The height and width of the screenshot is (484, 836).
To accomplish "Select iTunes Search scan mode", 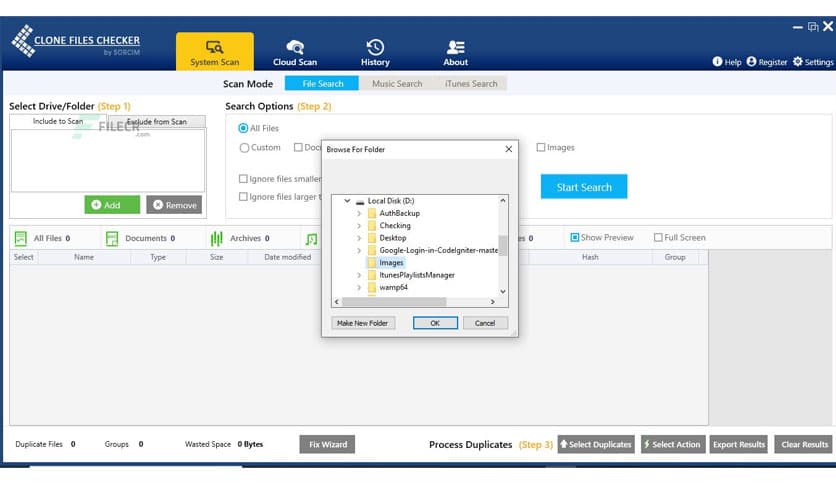I will click(x=471, y=84).
